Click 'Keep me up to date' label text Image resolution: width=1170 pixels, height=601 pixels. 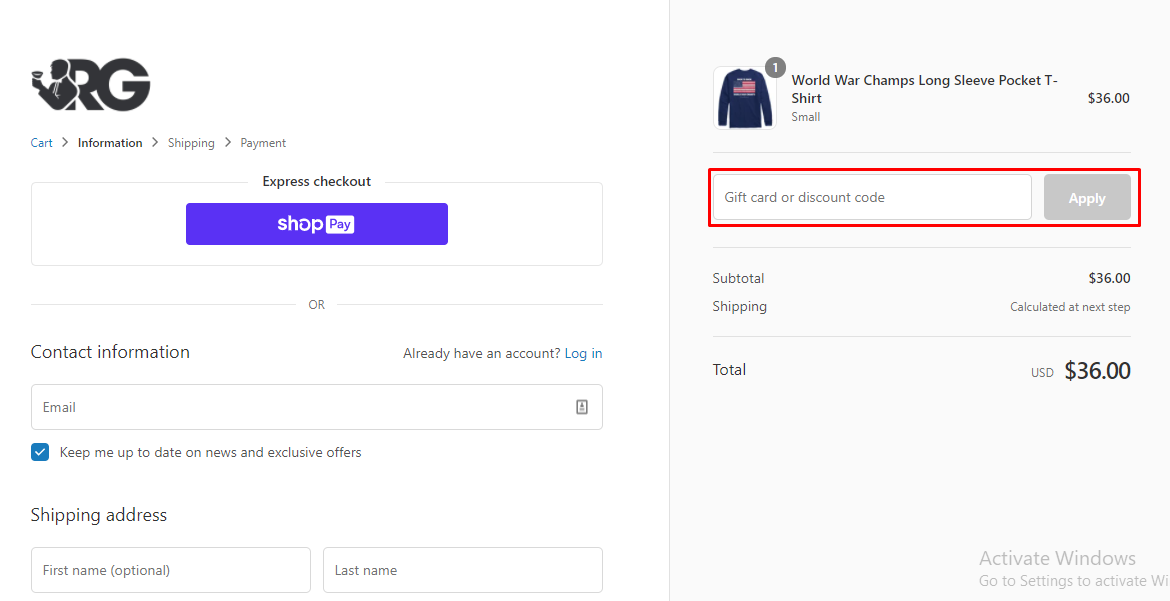[210, 452]
